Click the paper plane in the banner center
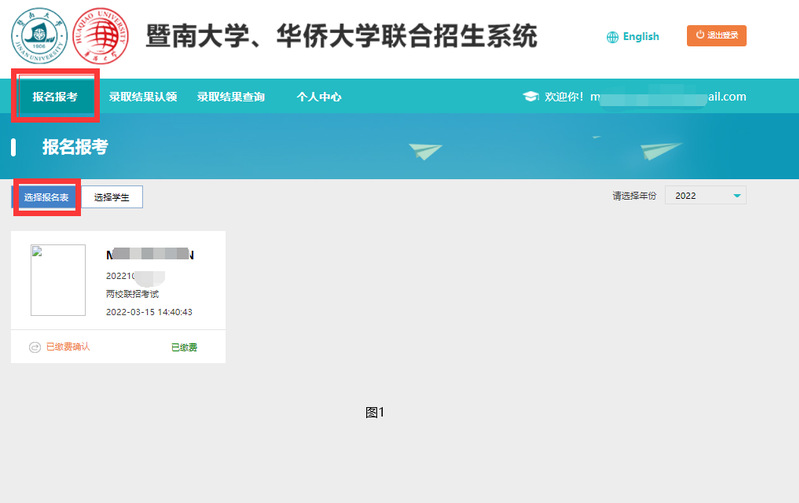The width and height of the screenshot is (799, 503). [426, 152]
